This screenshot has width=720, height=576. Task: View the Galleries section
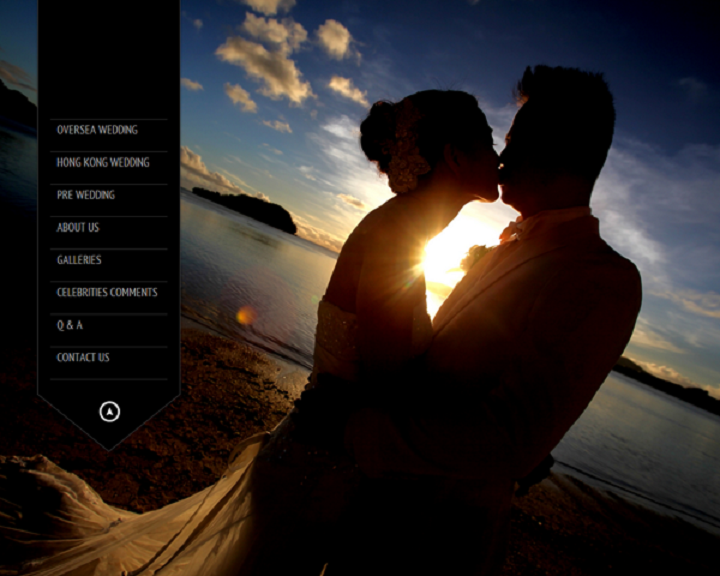79,260
